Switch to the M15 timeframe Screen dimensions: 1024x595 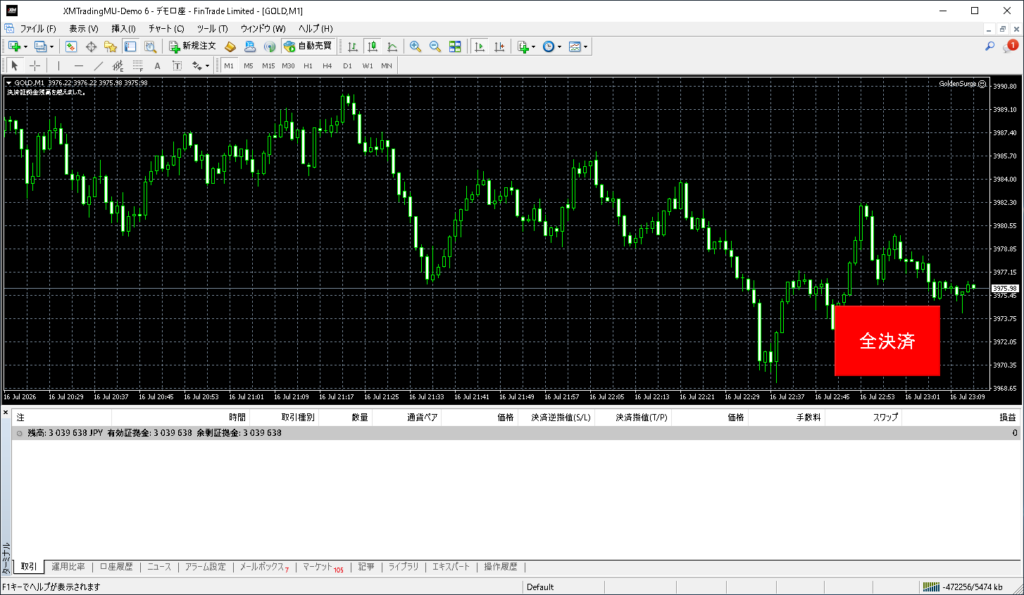click(x=268, y=65)
